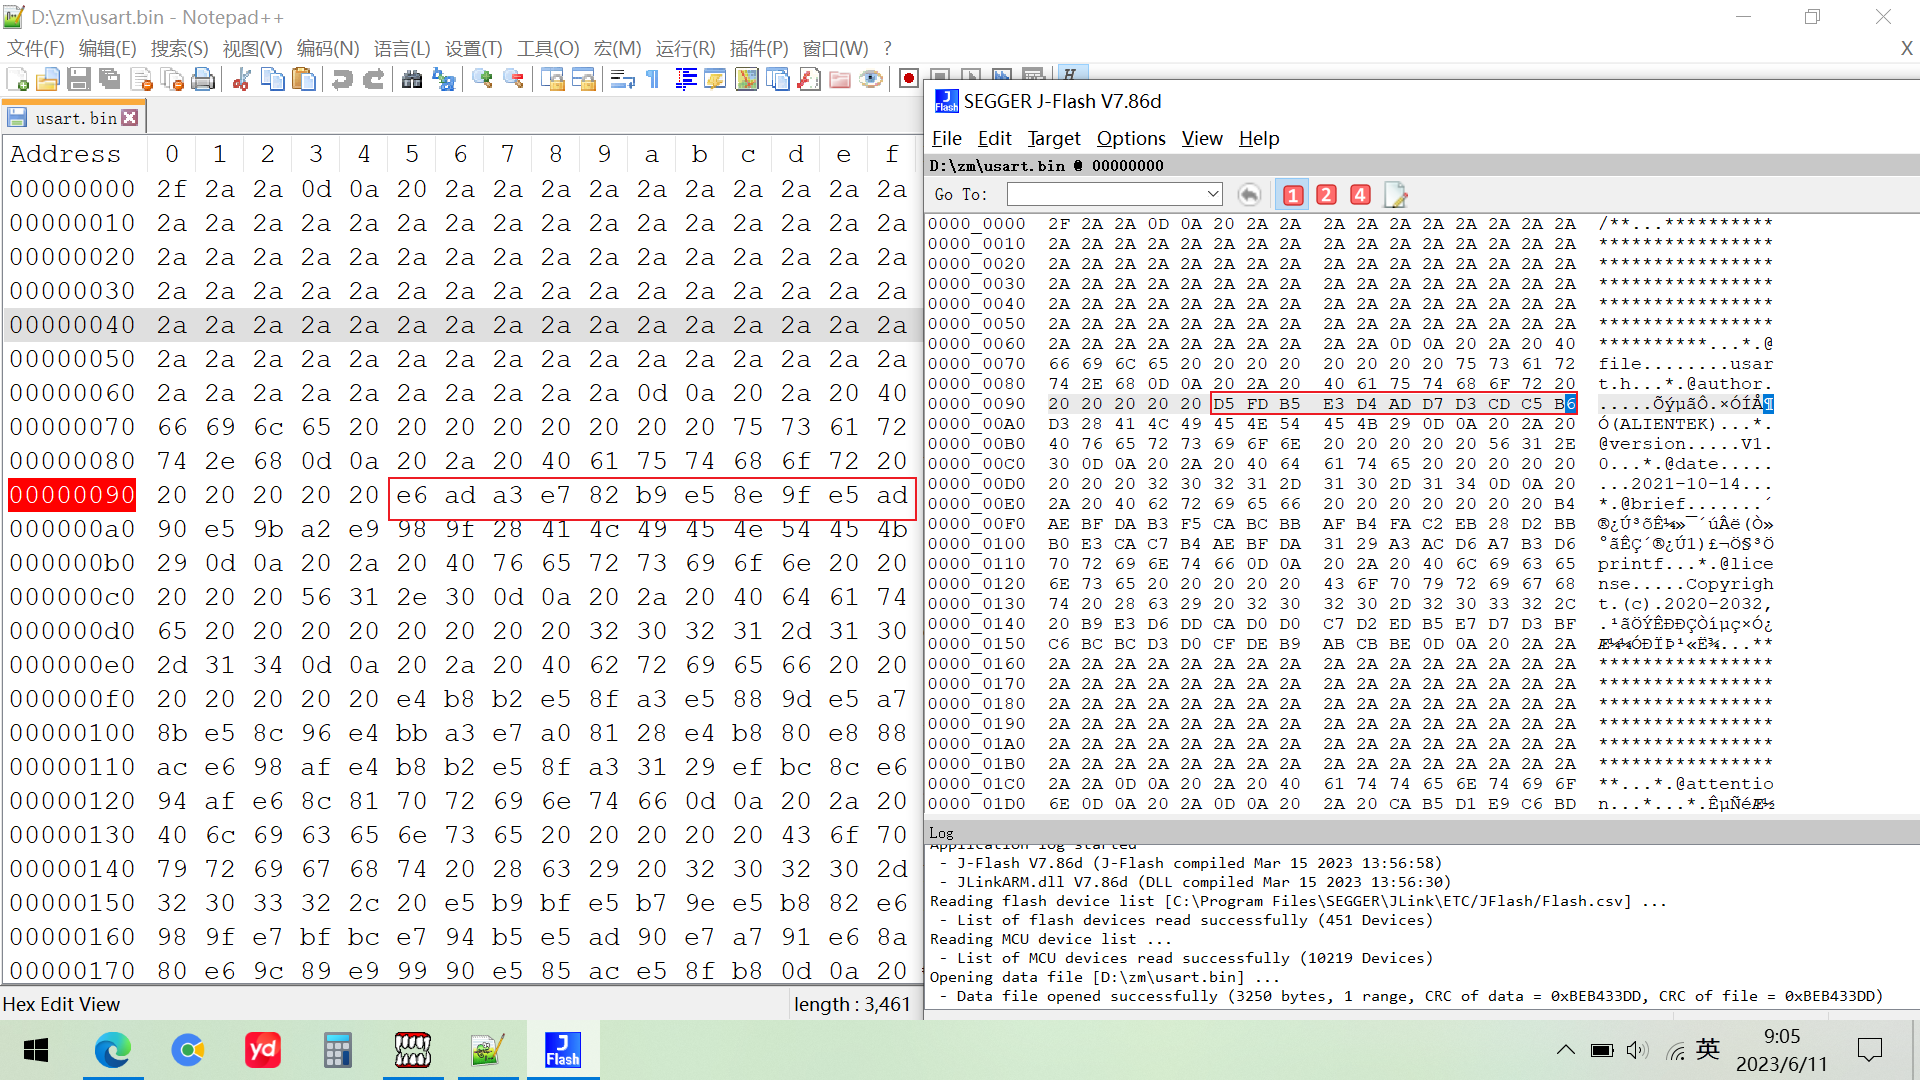Select 4-byte display width in J-Flash
Screen dimensions: 1920x1080
click(1361, 195)
